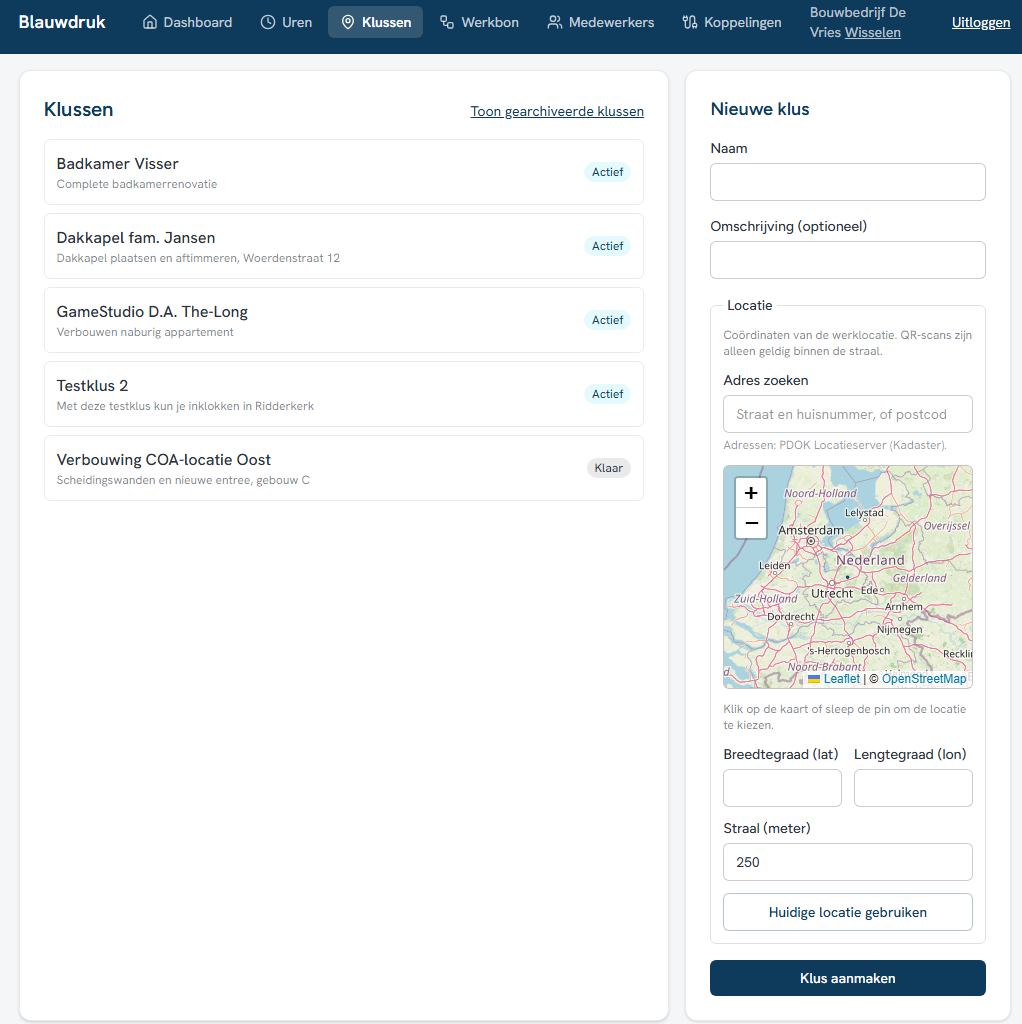Click the Straal (meter) field

pyautogui.click(x=848, y=862)
